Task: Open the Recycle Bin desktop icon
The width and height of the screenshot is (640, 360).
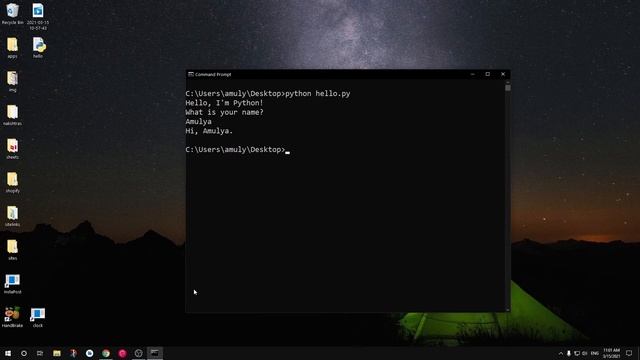Action: [12, 13]
